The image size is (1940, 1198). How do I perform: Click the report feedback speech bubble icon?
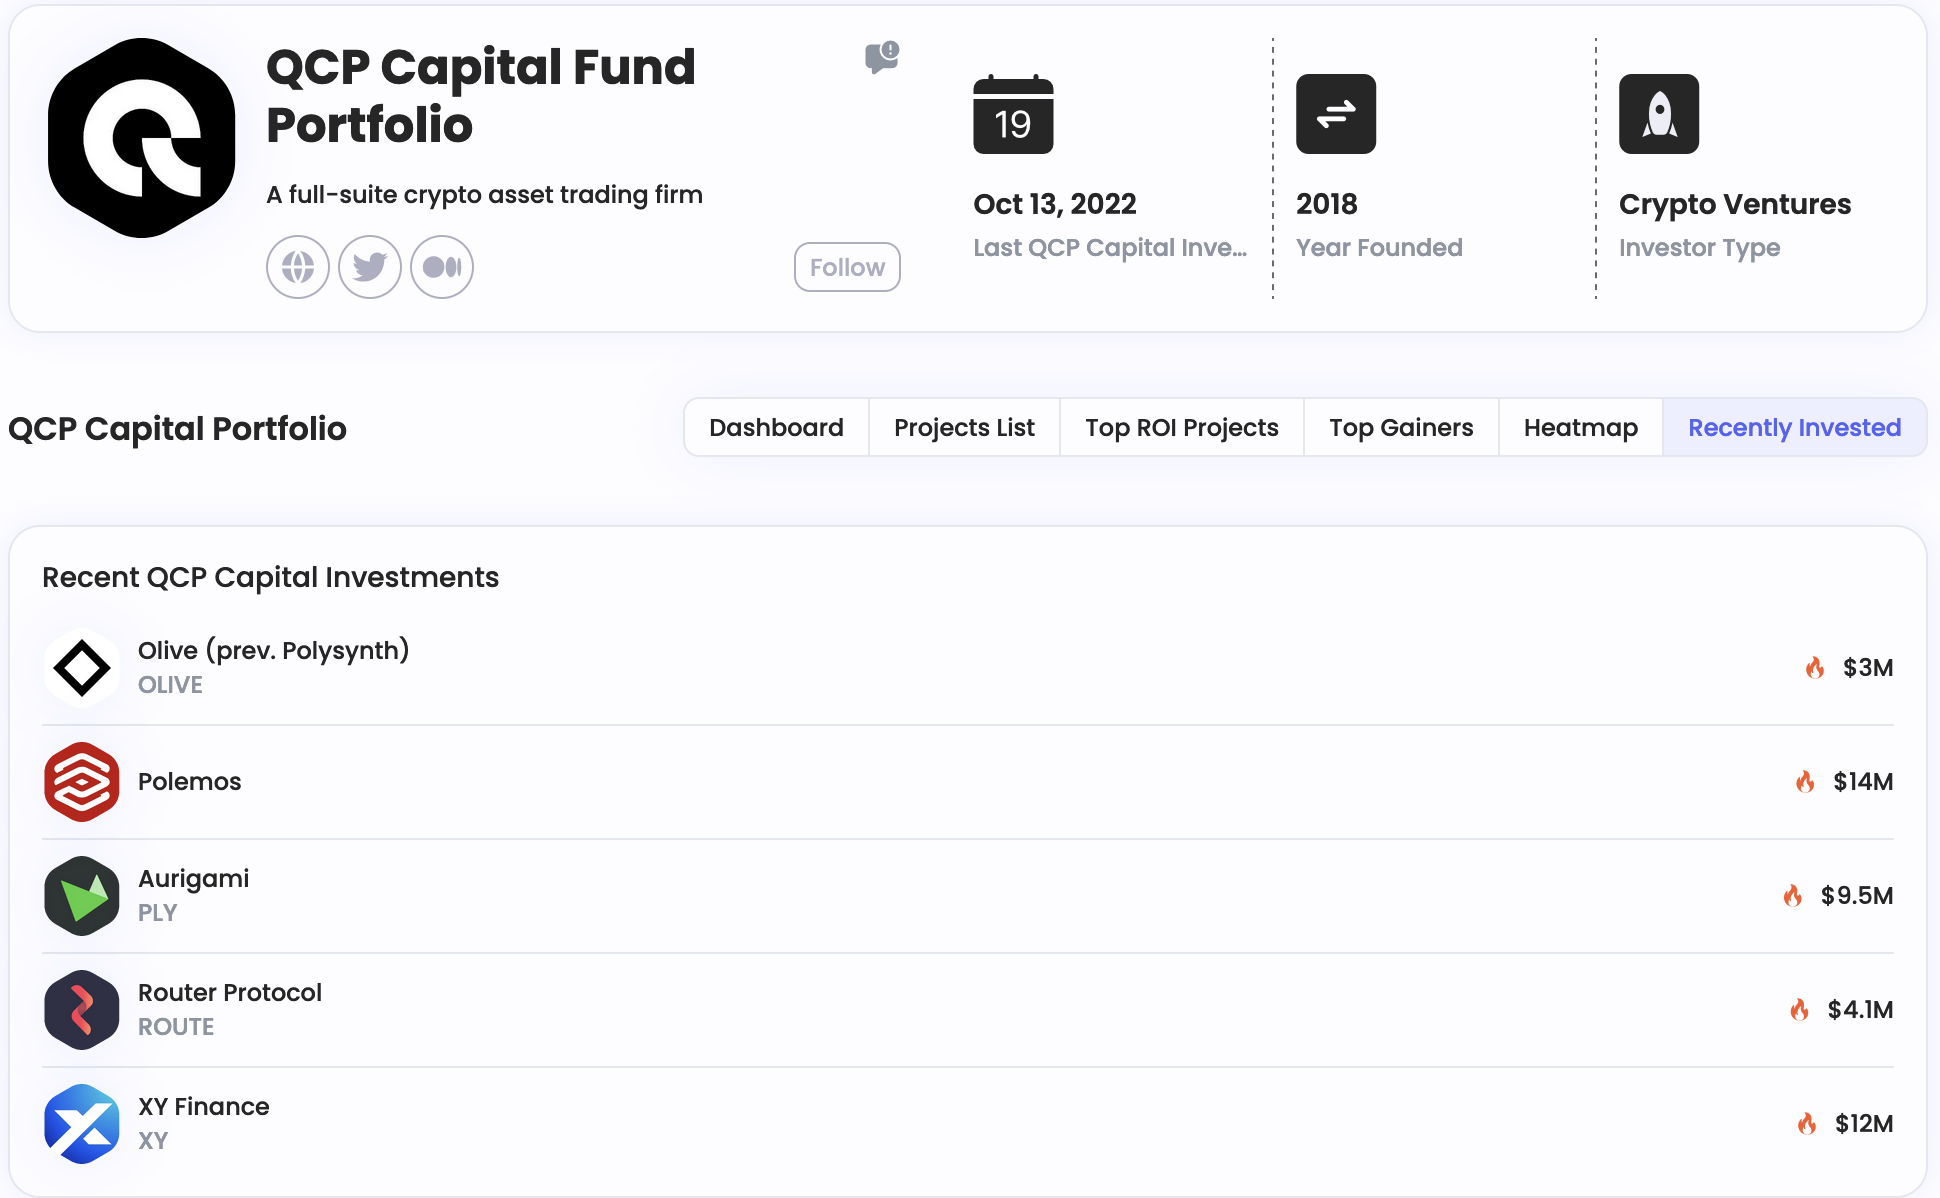point(882,57)
